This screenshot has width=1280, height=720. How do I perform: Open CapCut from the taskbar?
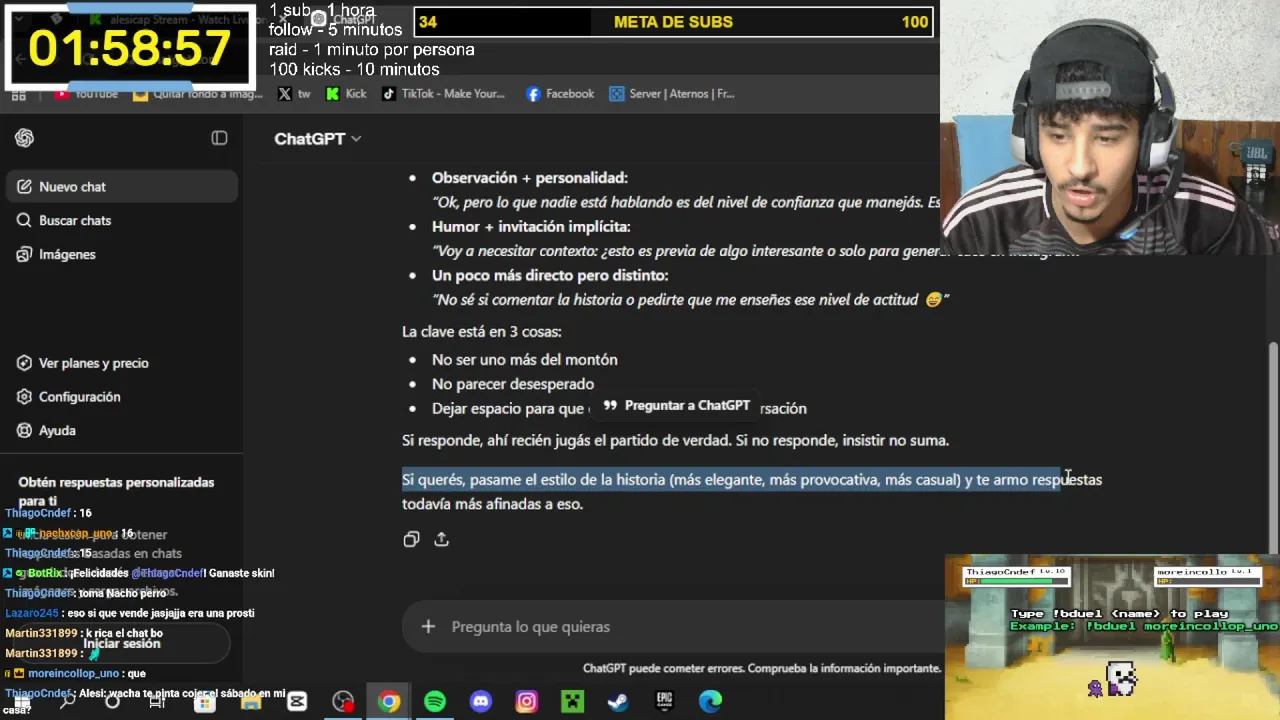[x=297, y=702]
